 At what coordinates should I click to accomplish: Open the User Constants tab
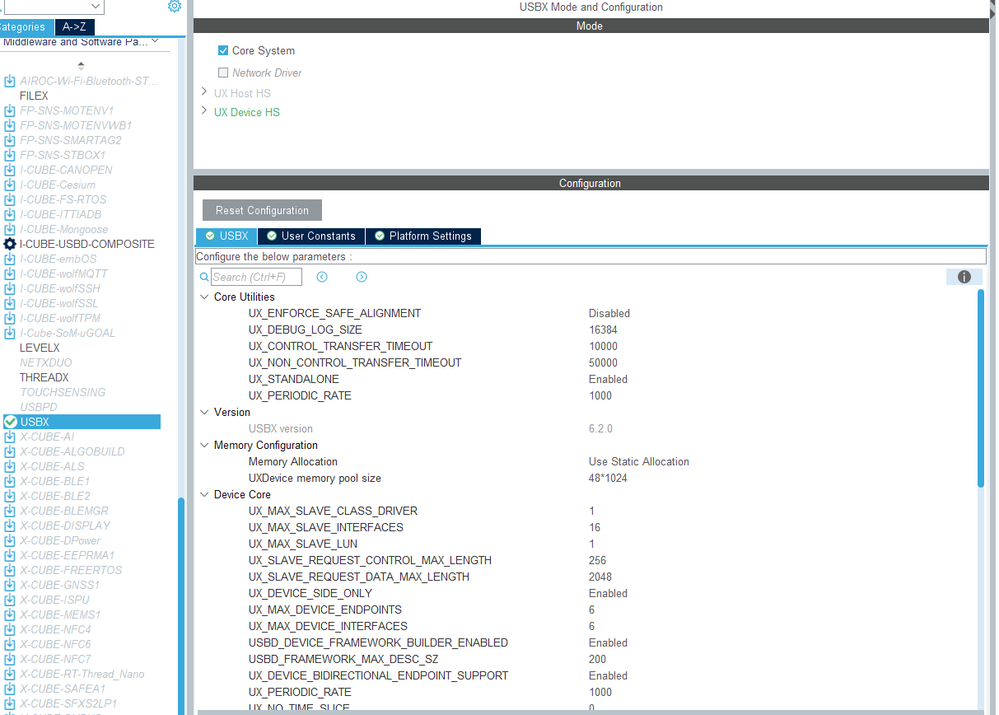[312, 236]
